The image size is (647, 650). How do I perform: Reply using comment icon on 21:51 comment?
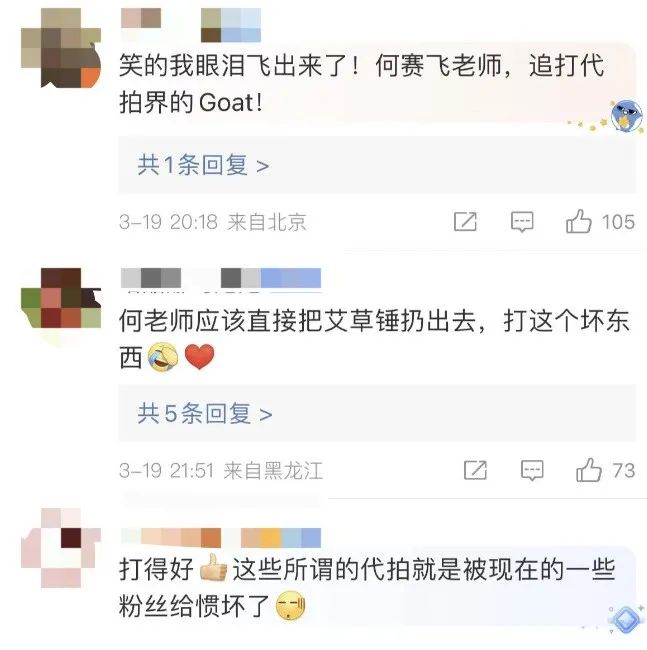tap(532, 471)
